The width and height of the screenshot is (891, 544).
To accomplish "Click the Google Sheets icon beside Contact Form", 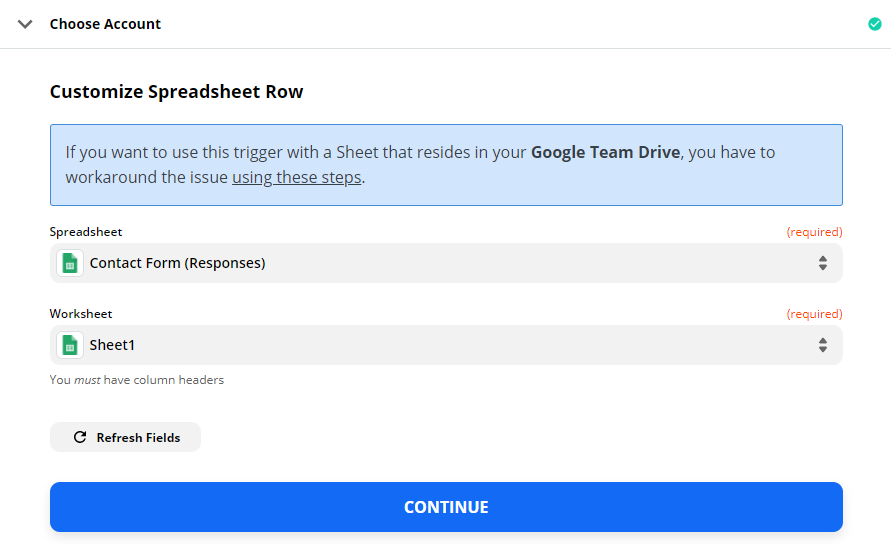I will pos(70,263).
